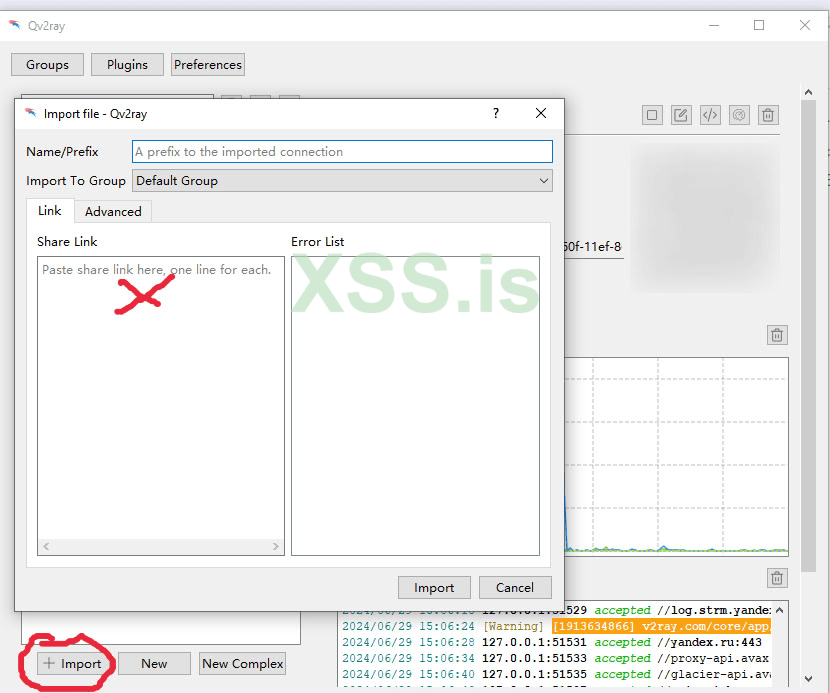Open the Groups manager
The width and height of the screenshot is (830, 693).
click(x=47, y=65)
